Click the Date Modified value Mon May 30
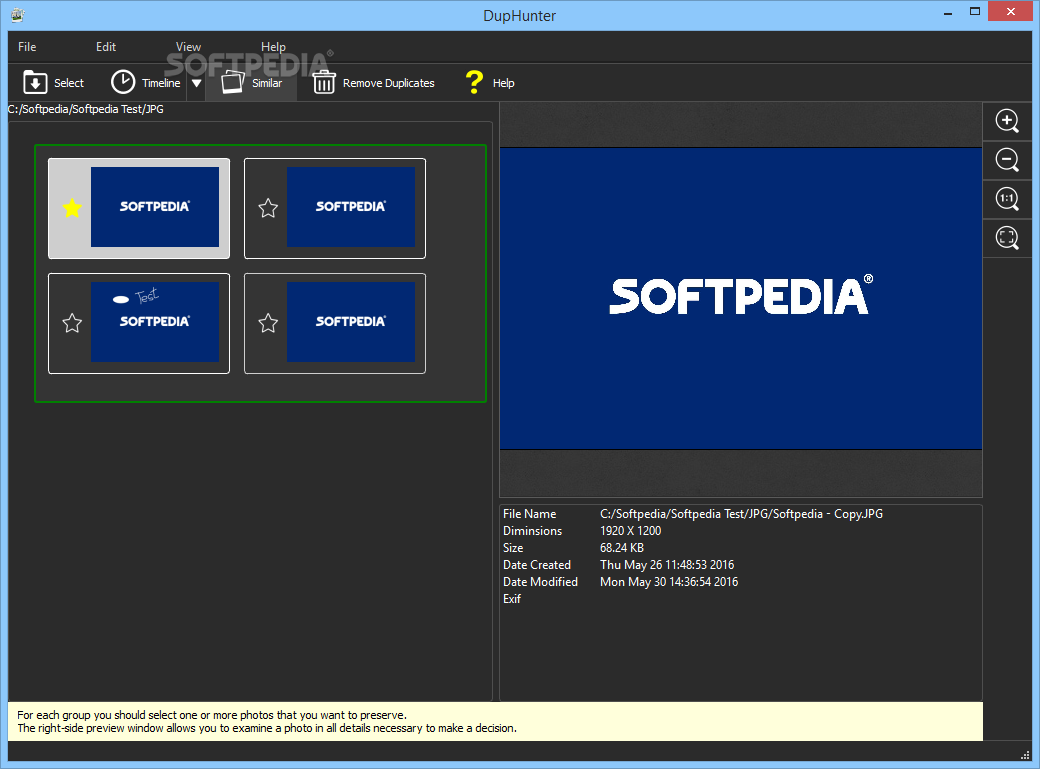This screenshot has width=1040, height=769. point(669,582)
